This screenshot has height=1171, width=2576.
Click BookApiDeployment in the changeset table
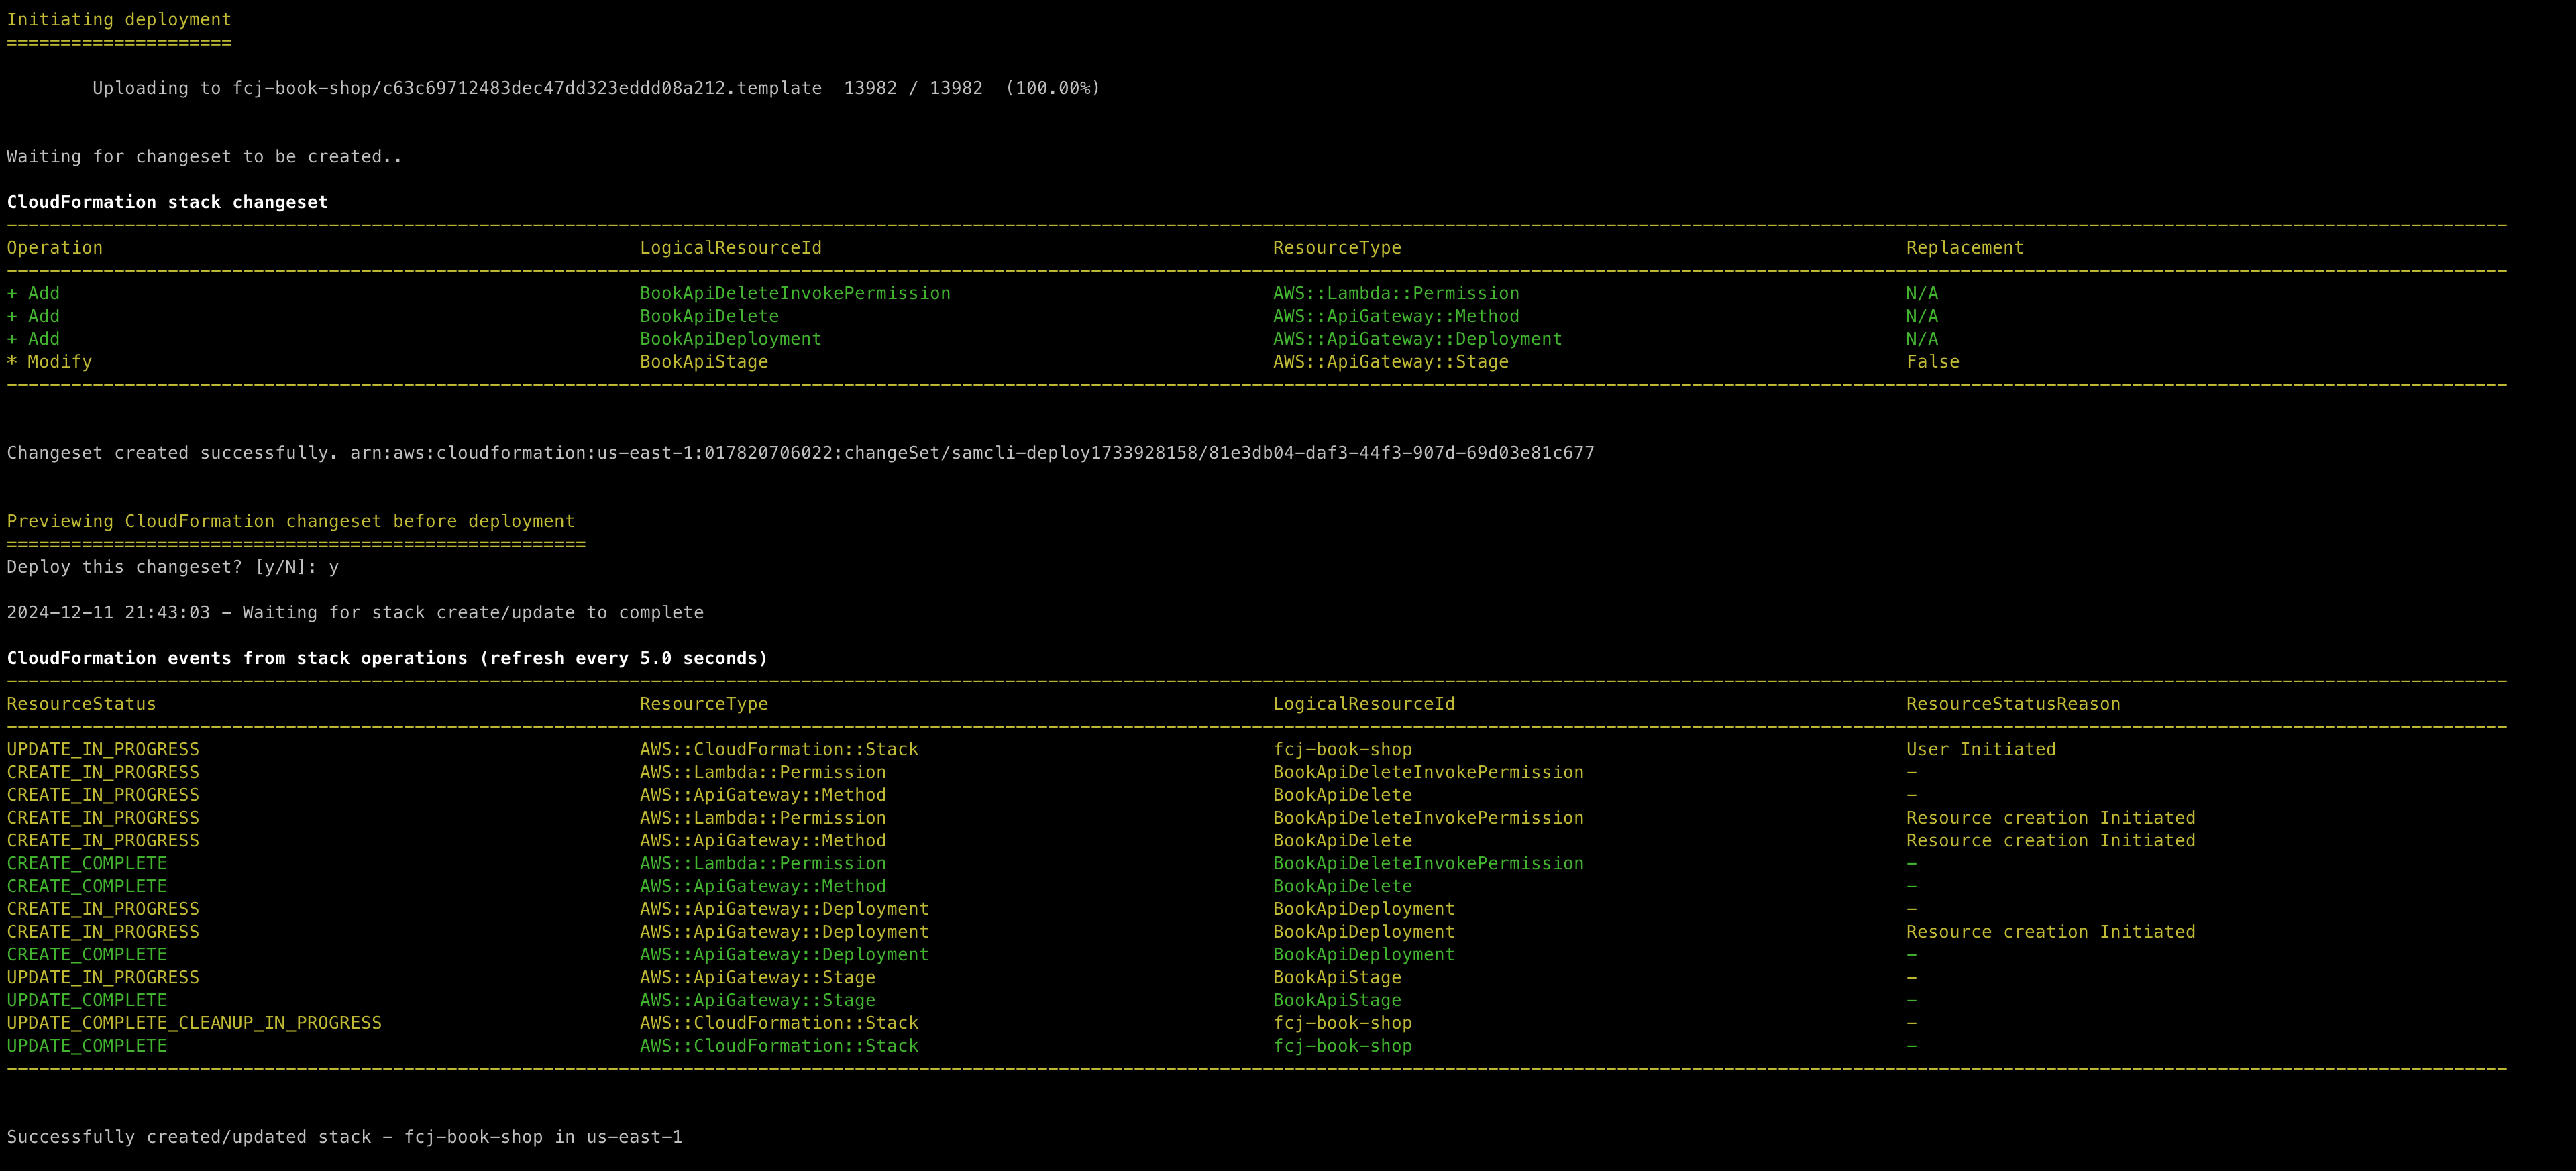click(731, 339)
